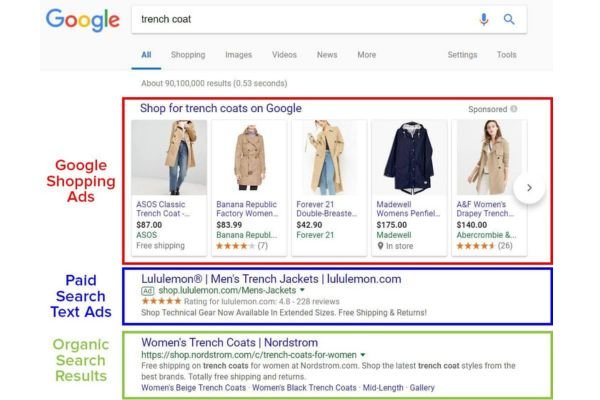Screen dimensions: 600x400
Task: Open the ASOS Classic Trench Coat image
Action: (x=169, y=157)
